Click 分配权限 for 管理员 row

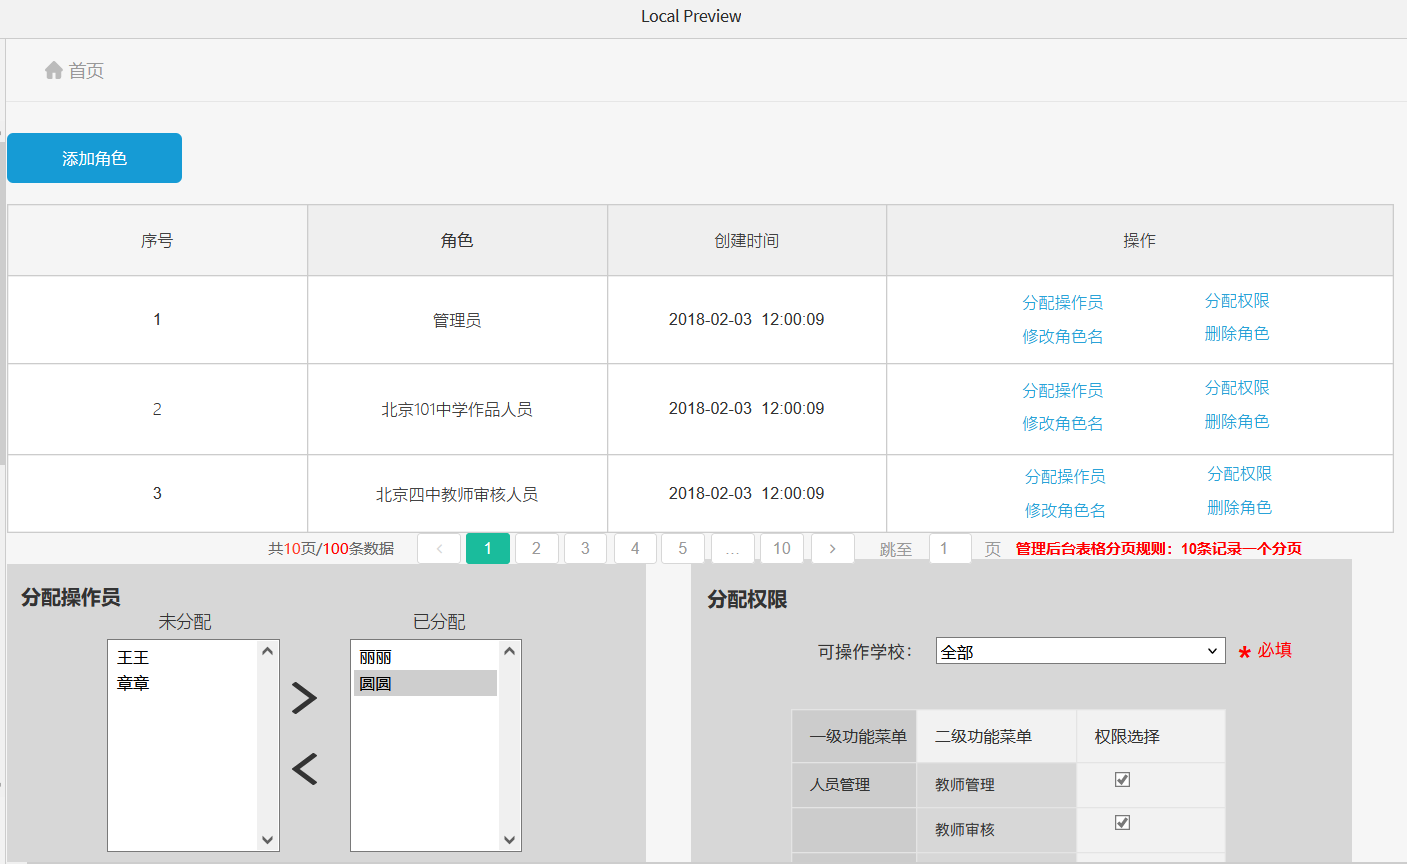click(1237, 300)
